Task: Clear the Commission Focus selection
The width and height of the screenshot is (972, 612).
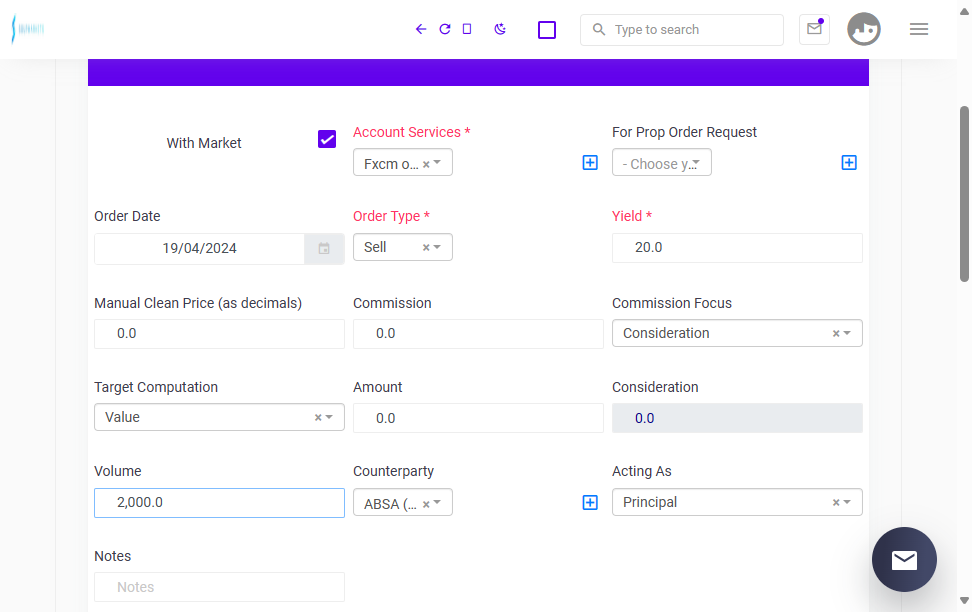Action: pos(836,334)
